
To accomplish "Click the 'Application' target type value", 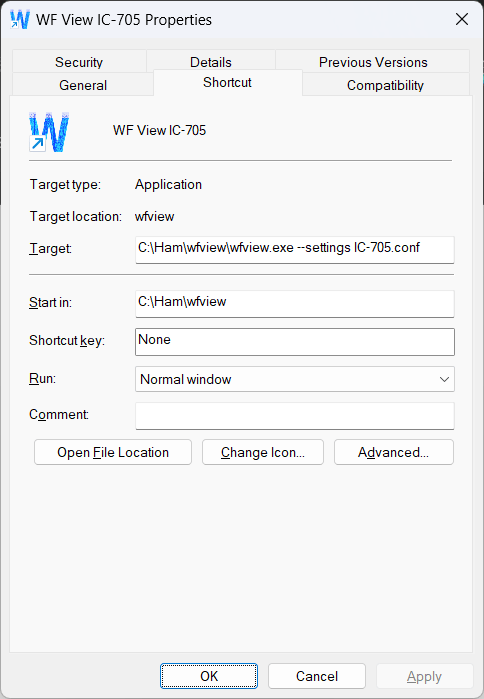I will point(168,185).
